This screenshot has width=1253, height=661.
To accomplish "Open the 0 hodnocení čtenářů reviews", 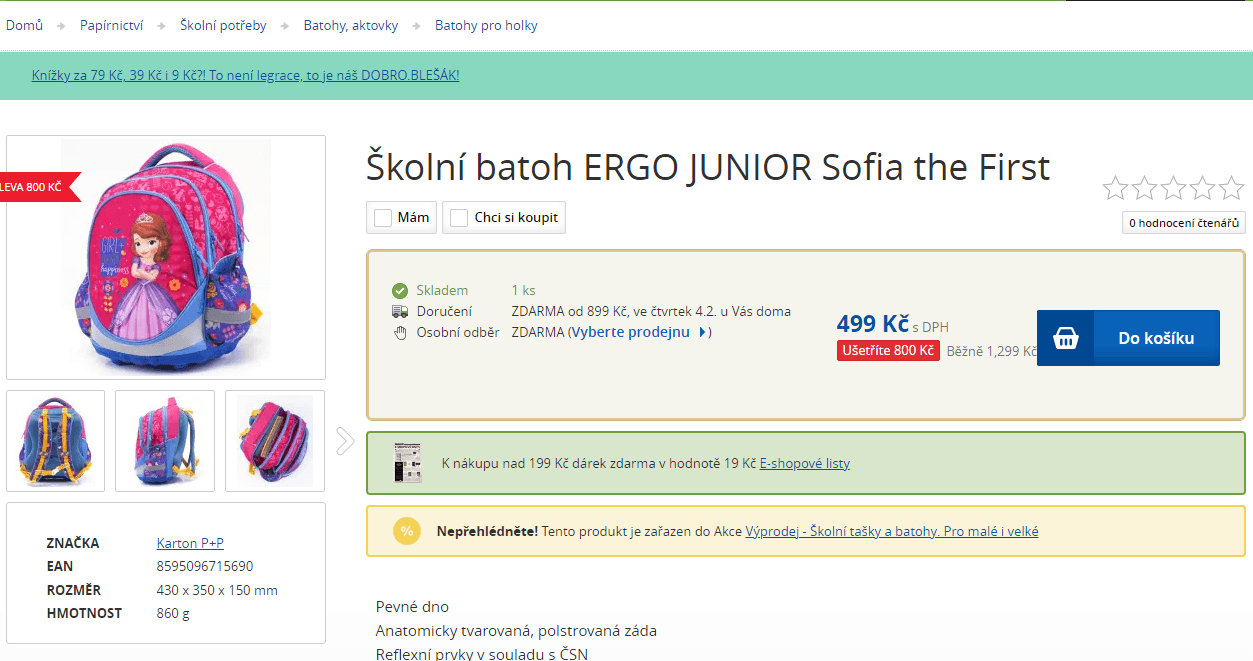I will [1184, 223].
